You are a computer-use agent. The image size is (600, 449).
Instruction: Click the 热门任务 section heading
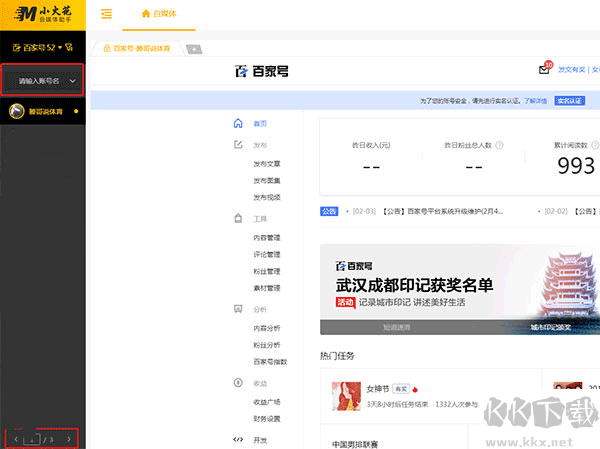(x=337, y=356)
